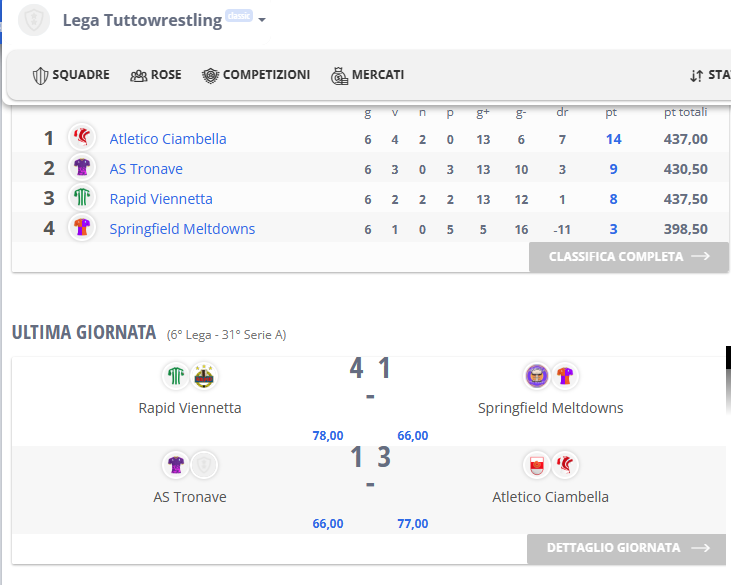
Task: Open Rapid Viennetta team link in standings
Action: coord(161,199)
